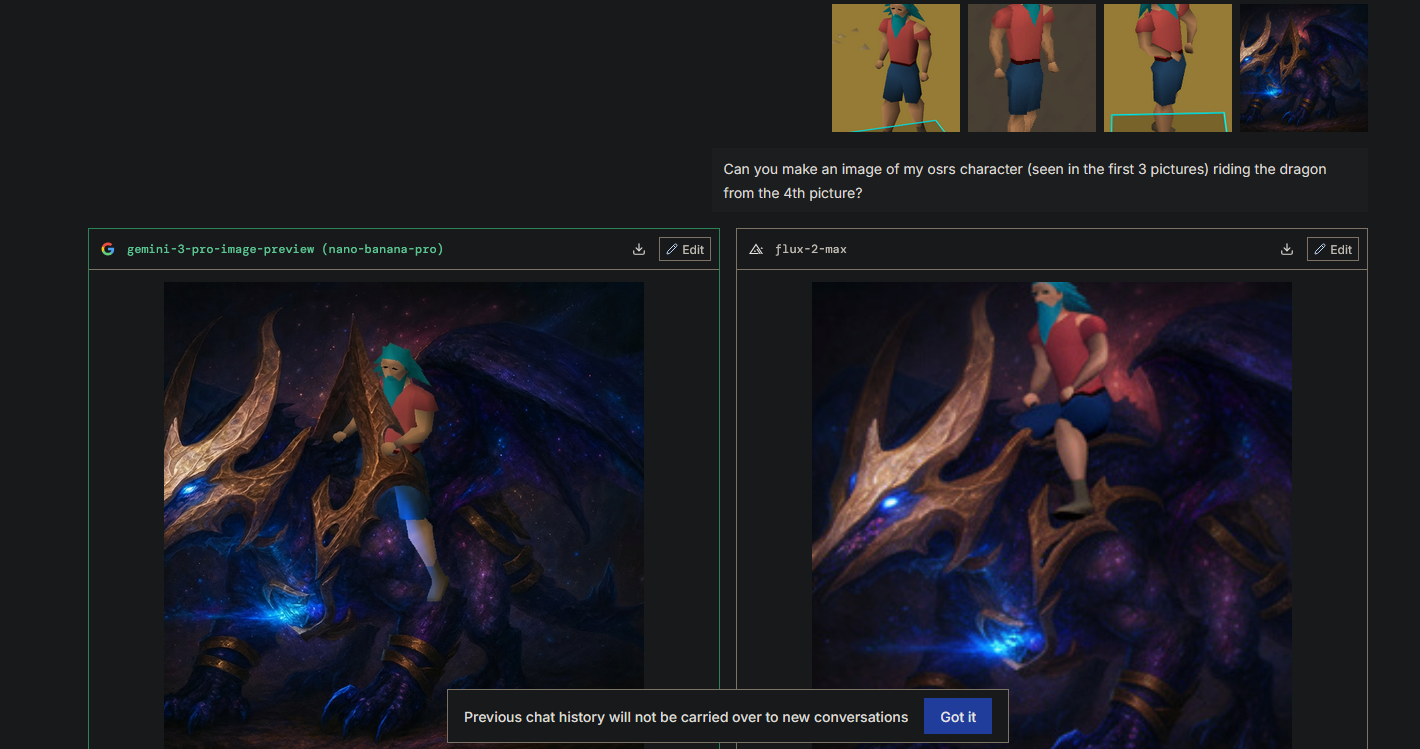
Task: Edit the flux-2-max output
Action: (1333, 249)
